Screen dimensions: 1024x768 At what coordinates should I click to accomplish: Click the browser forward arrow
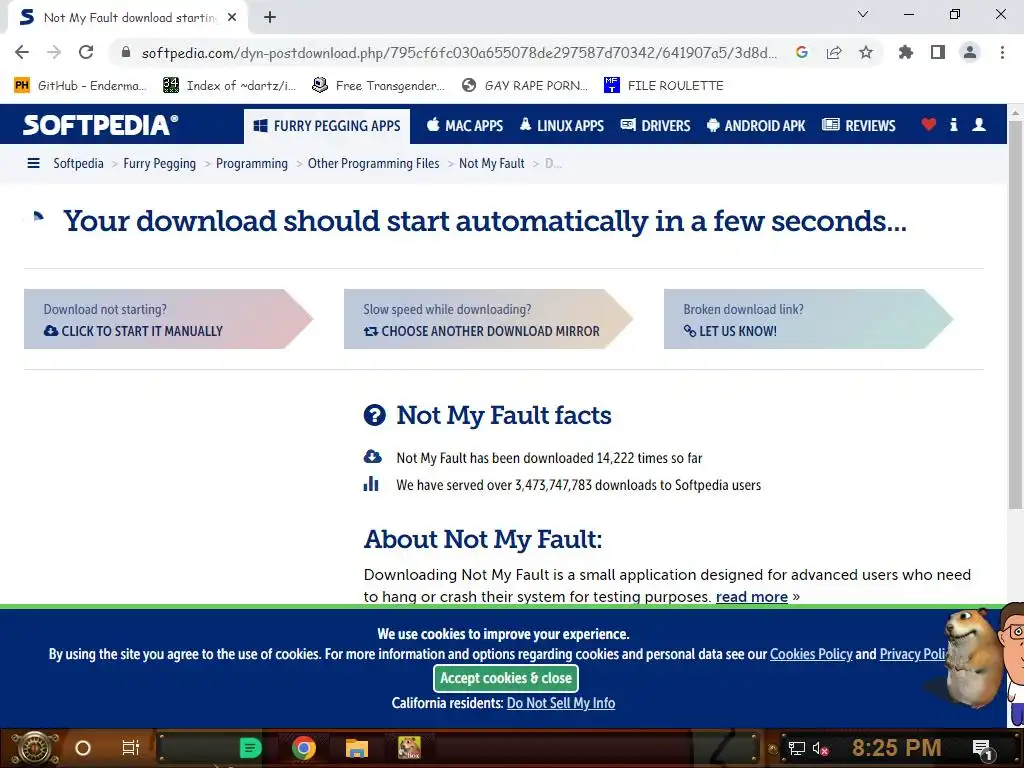click(54, 52)
